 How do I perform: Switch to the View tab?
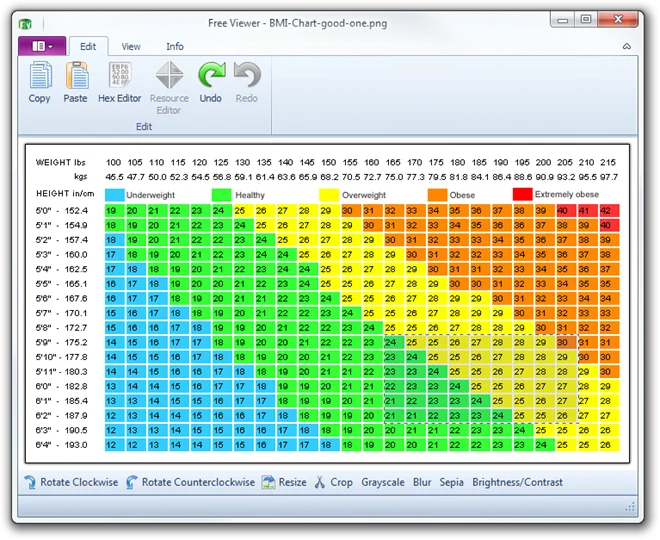(131, 47)
